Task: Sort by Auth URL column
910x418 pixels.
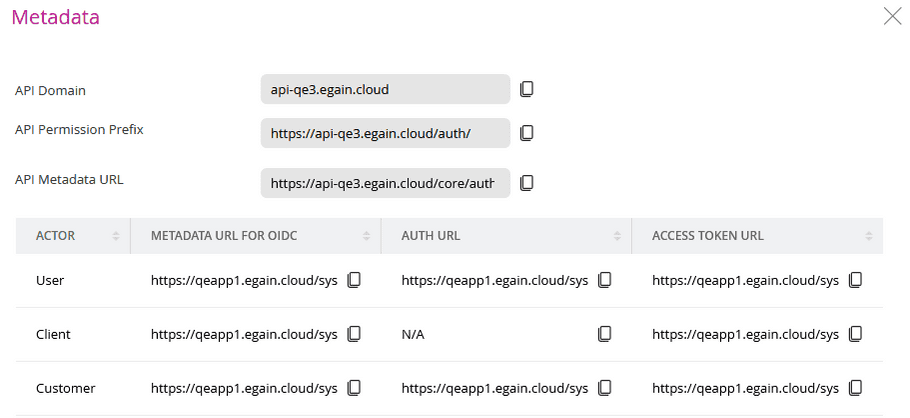Action: [x=617, y=236]
